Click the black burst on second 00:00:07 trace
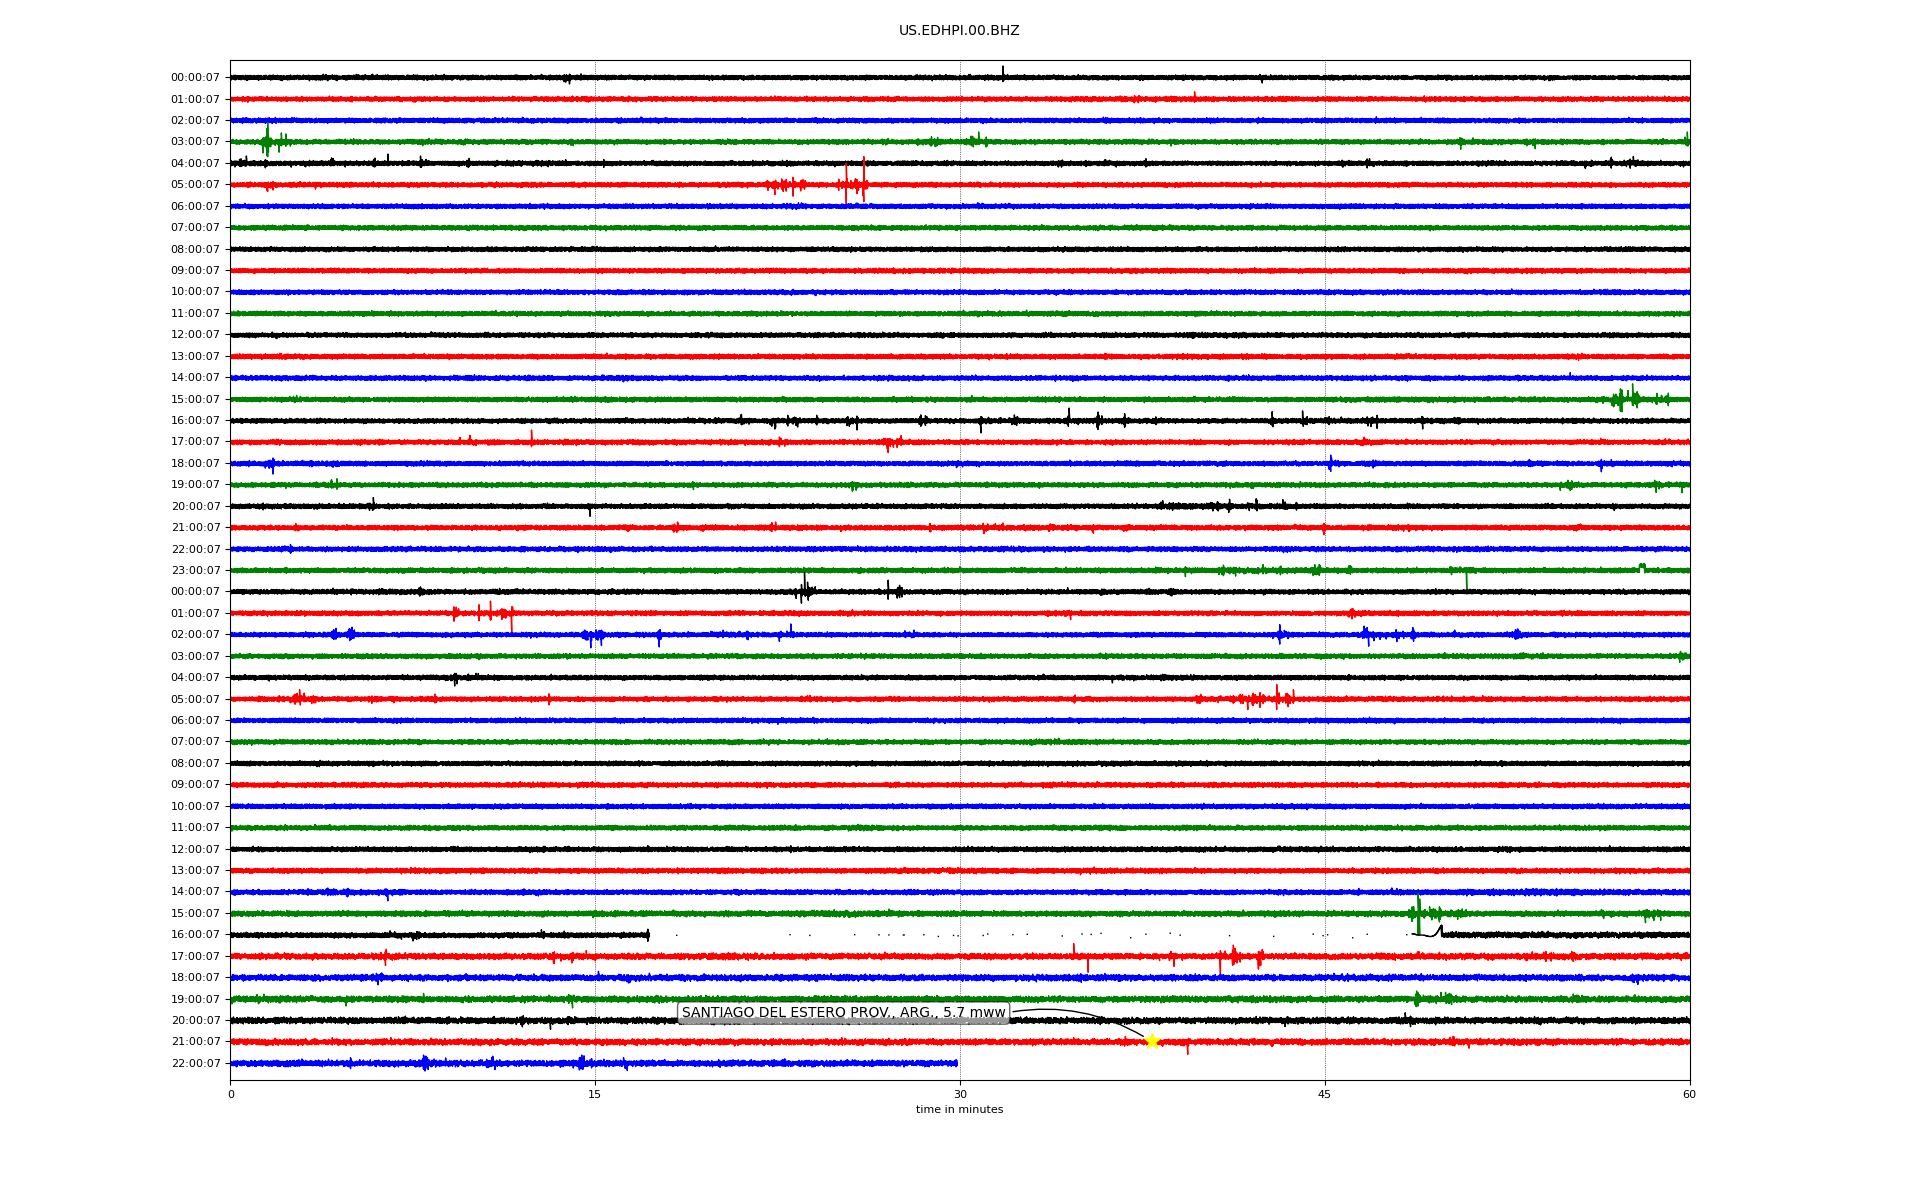 point(805,590)
